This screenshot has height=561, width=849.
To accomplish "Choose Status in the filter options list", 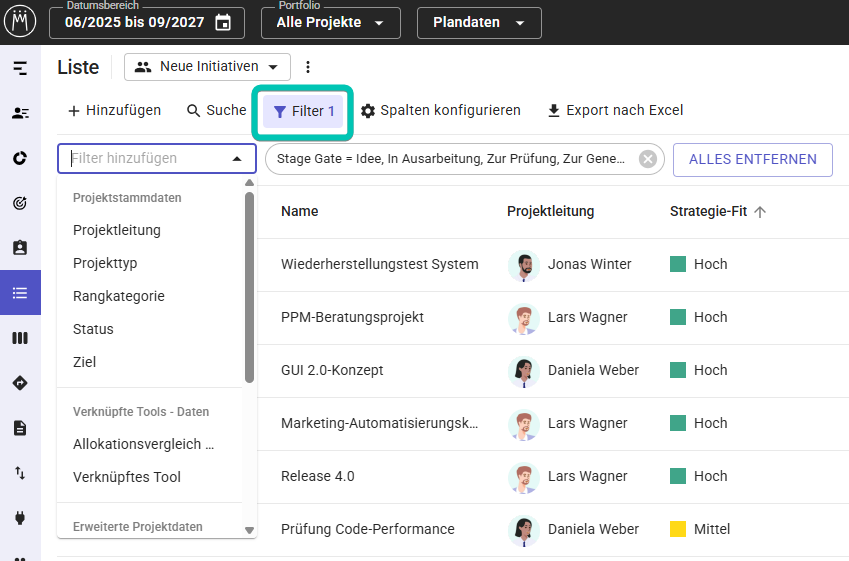I will [x=93, y=329].
